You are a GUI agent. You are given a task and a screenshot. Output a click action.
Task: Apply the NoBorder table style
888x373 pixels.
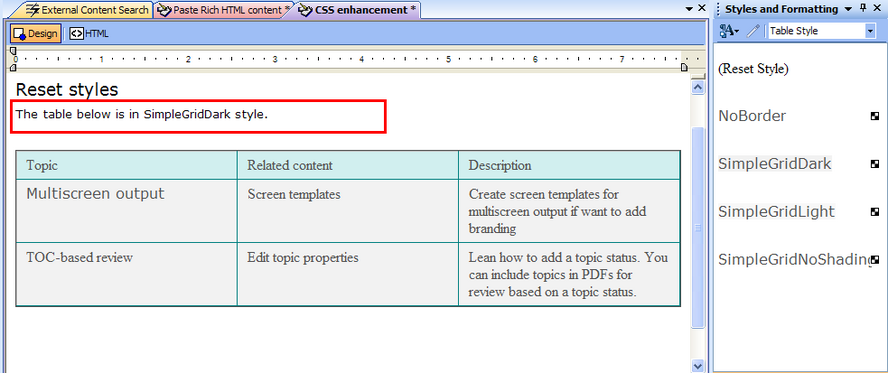click(752, 116)
